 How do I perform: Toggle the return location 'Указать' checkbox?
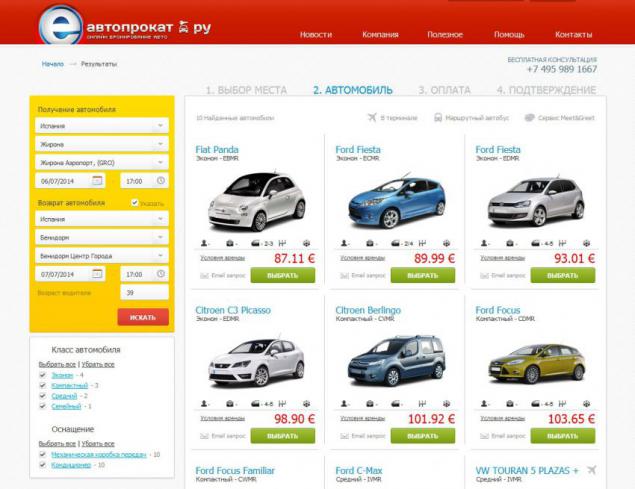coord(134,203)
